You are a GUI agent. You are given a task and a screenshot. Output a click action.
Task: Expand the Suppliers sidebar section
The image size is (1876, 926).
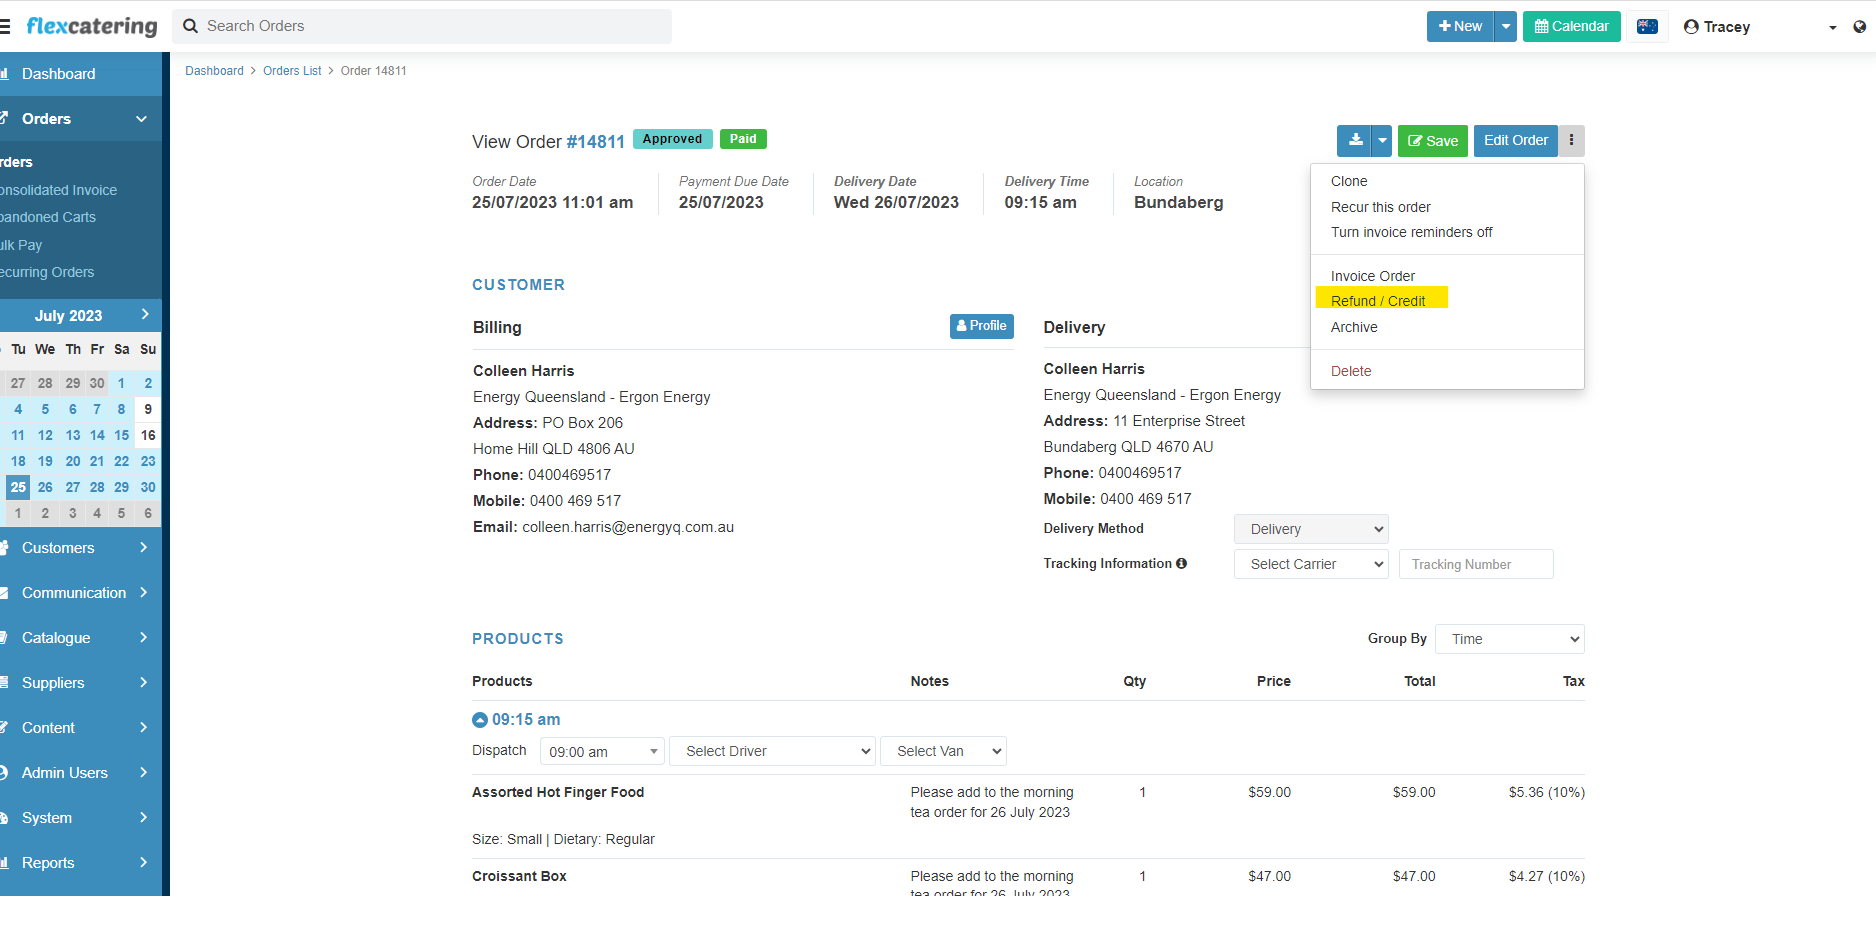tap(81, 683)
